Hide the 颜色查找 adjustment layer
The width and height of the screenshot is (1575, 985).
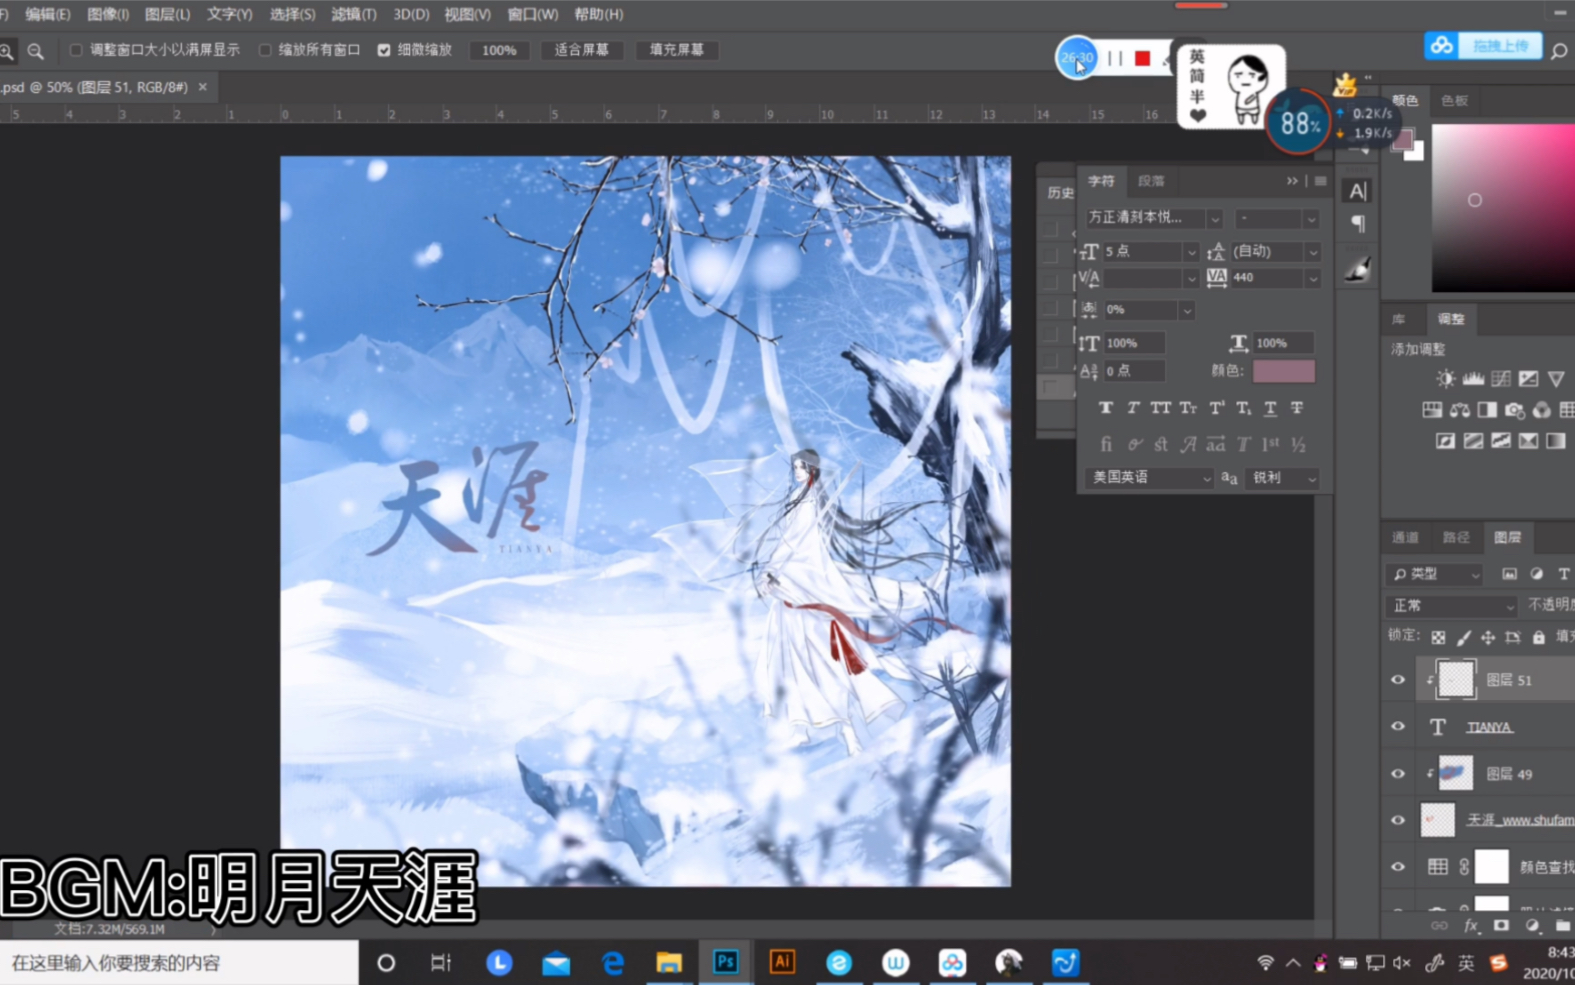[x=1398, y=867]
